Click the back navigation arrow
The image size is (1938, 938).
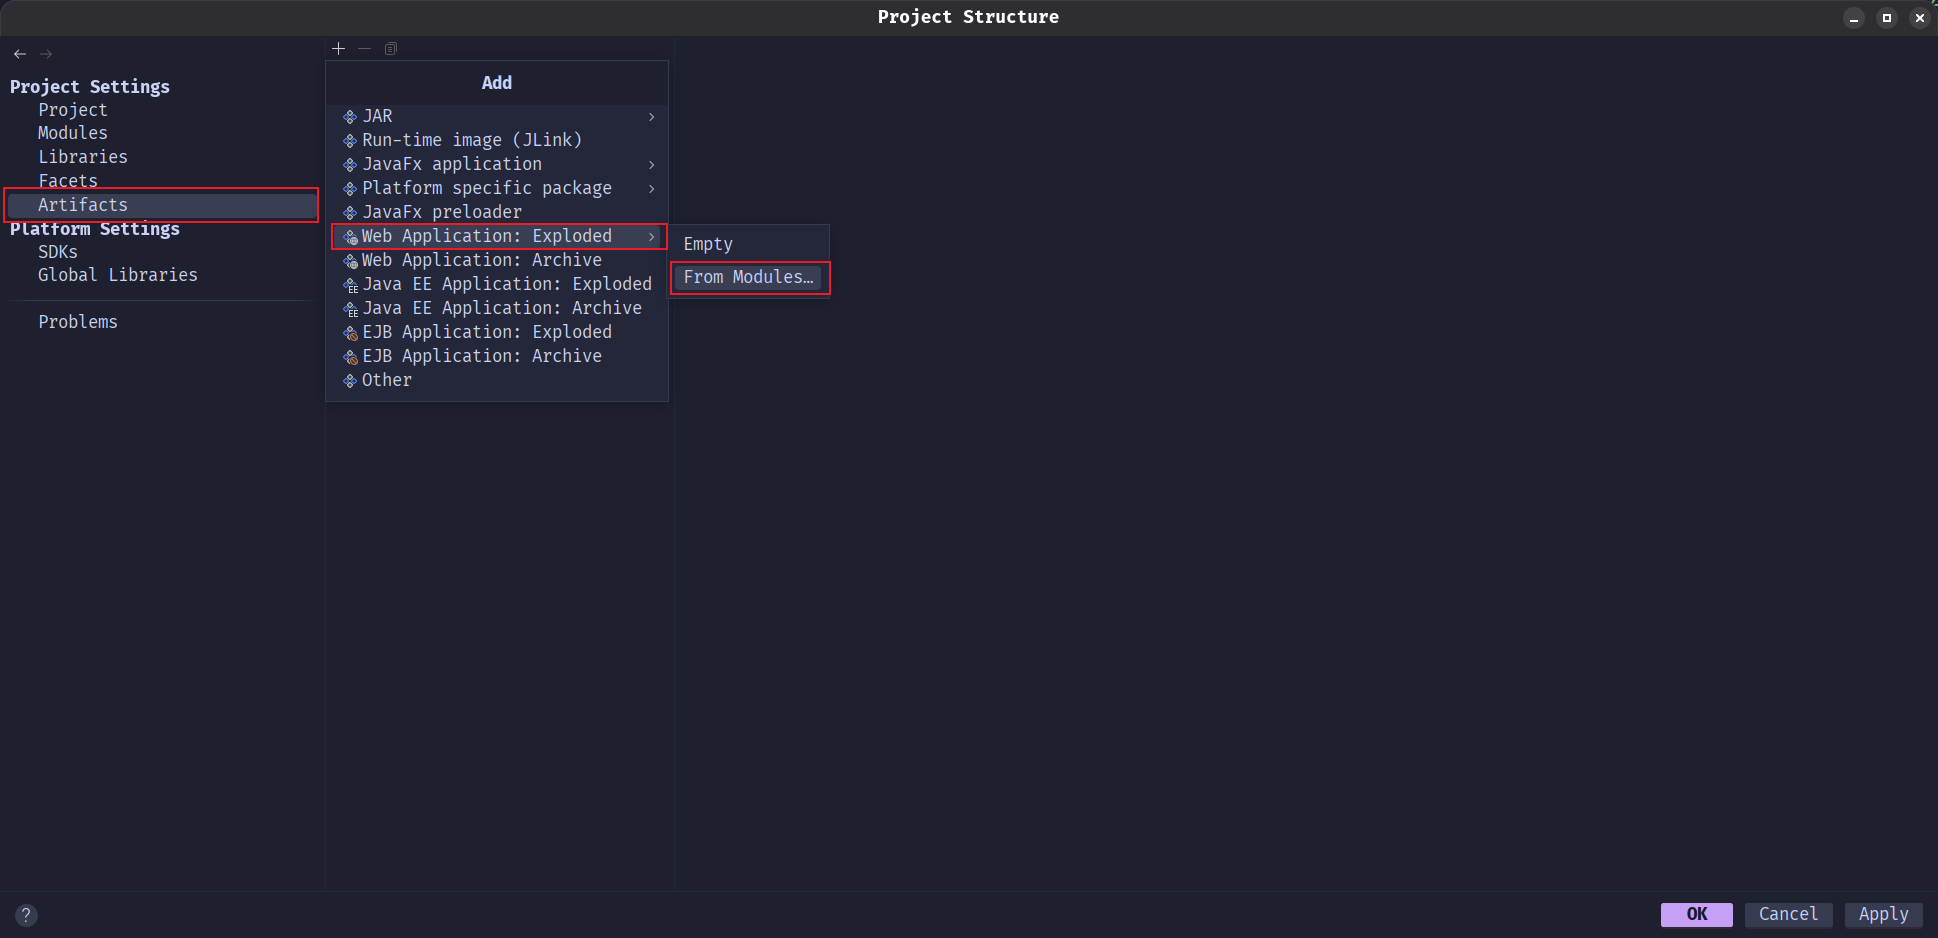click(x=20, y=54)
